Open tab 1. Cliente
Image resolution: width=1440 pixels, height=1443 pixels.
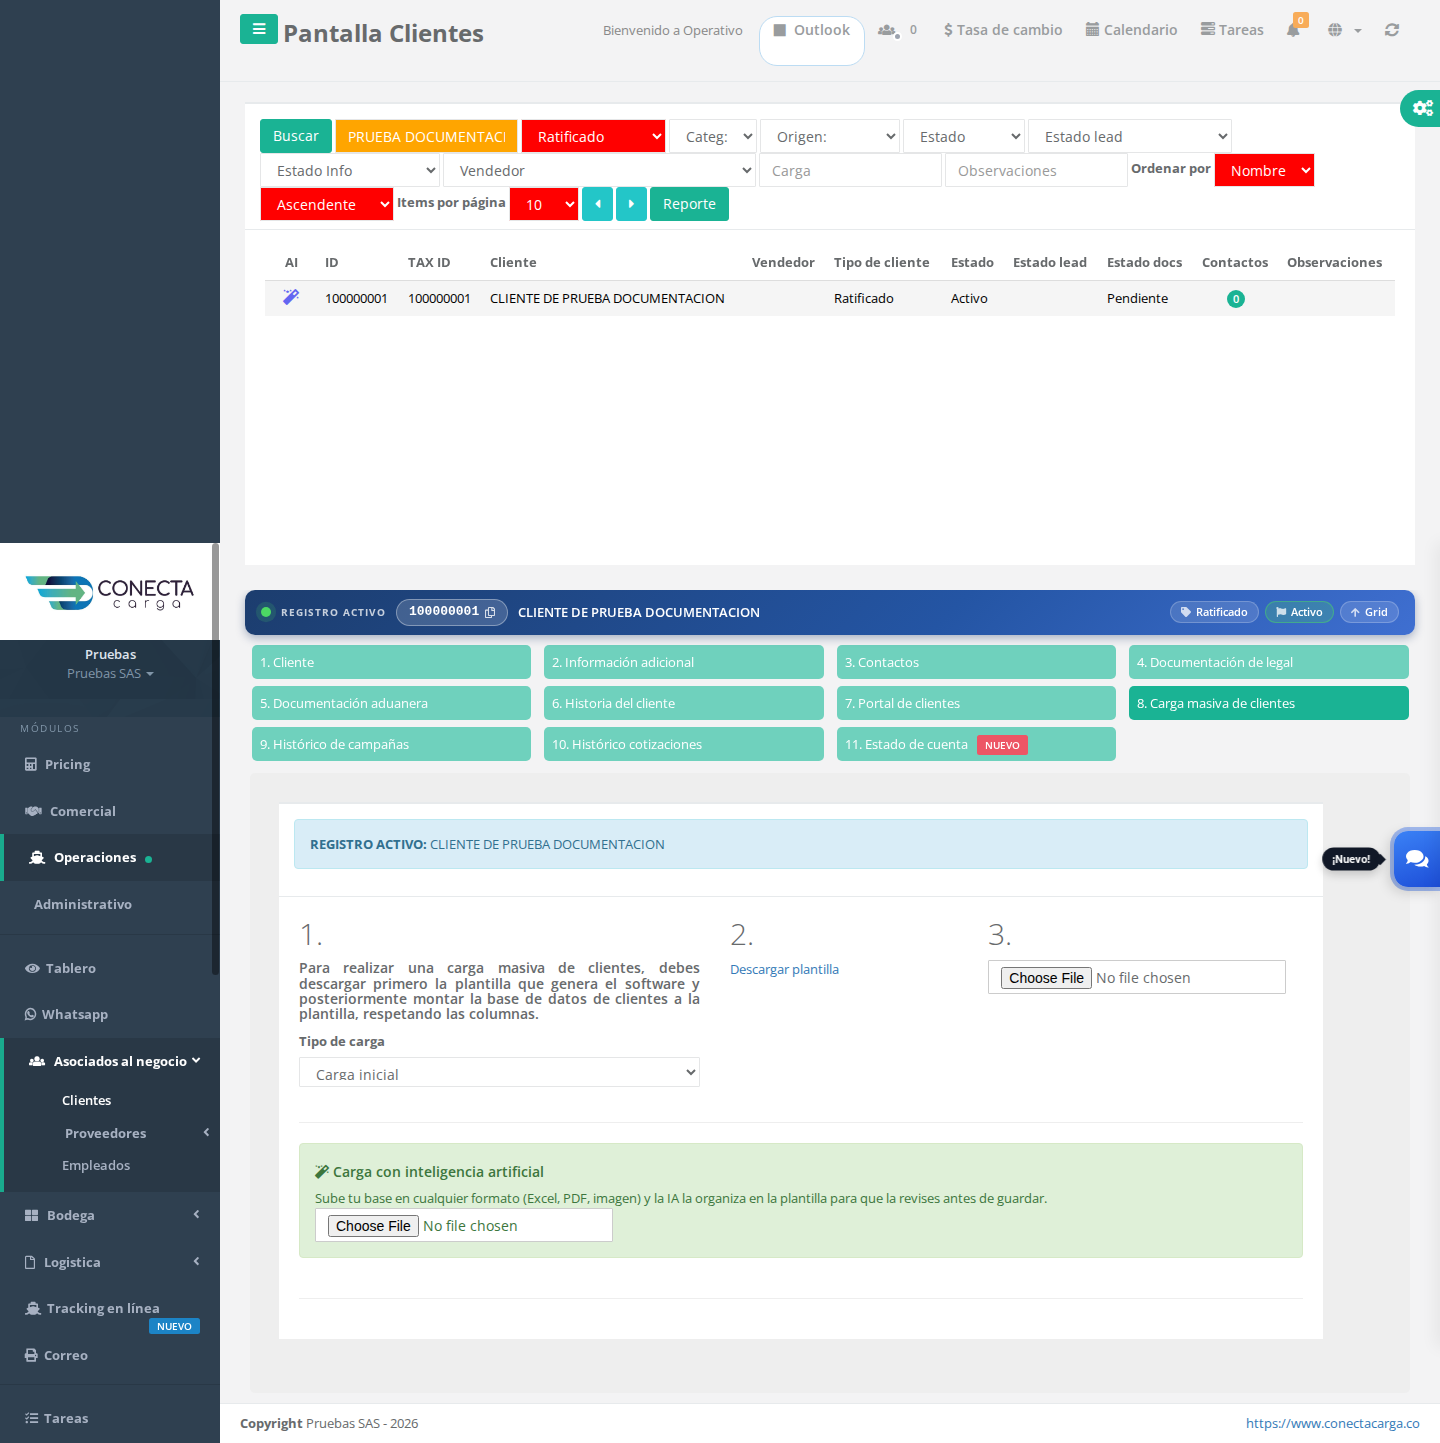[391, 662]
